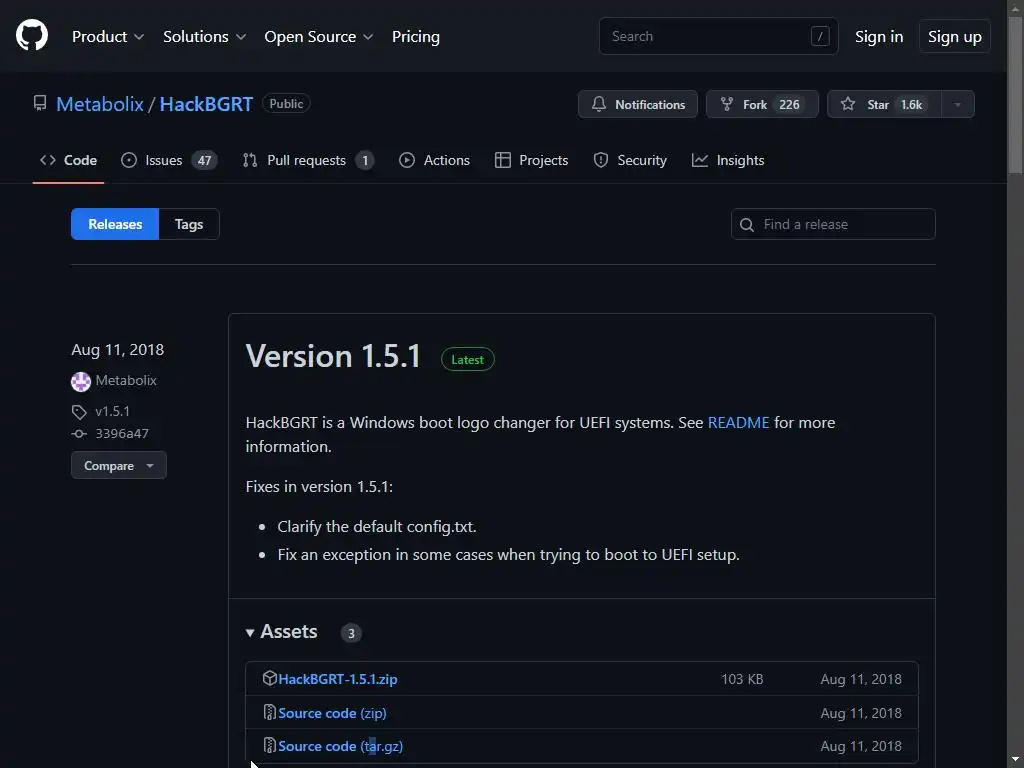1024x768 pixels.
Task: Open the Open Source dropdown
Action: [x=319, y=37]
